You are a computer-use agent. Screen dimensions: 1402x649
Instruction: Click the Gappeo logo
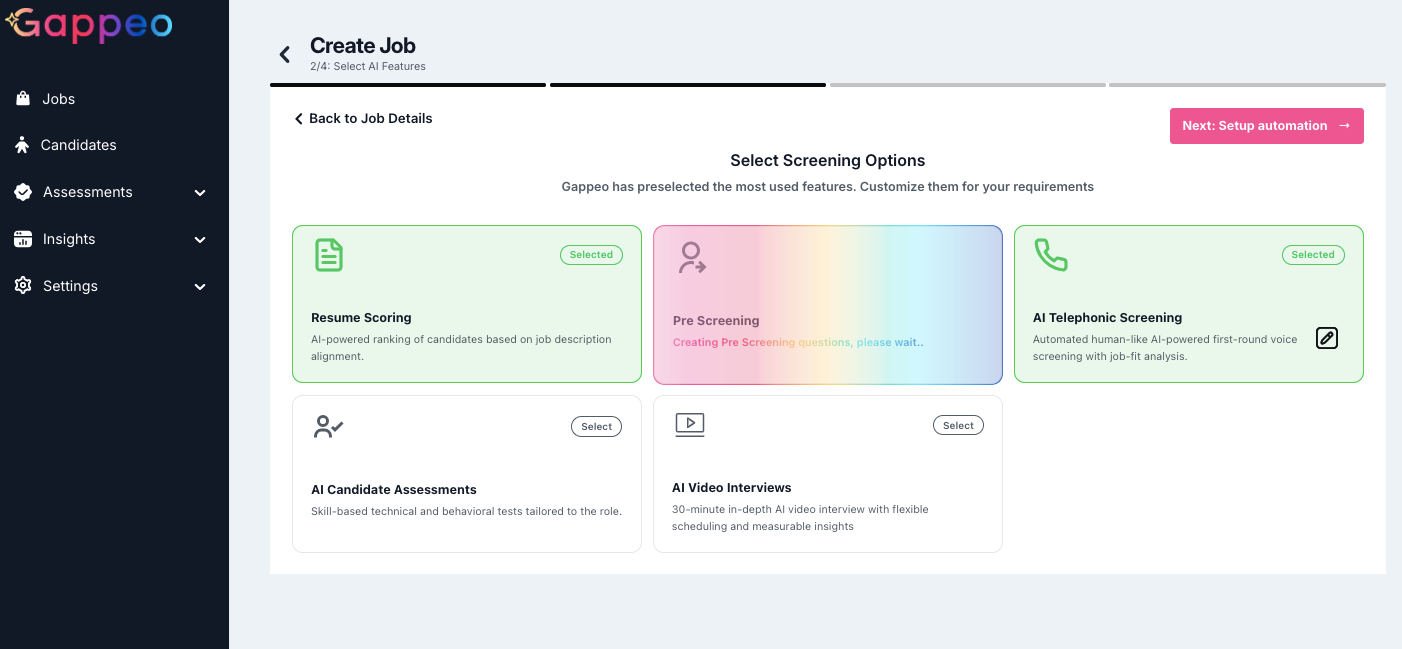click(90, 25)
